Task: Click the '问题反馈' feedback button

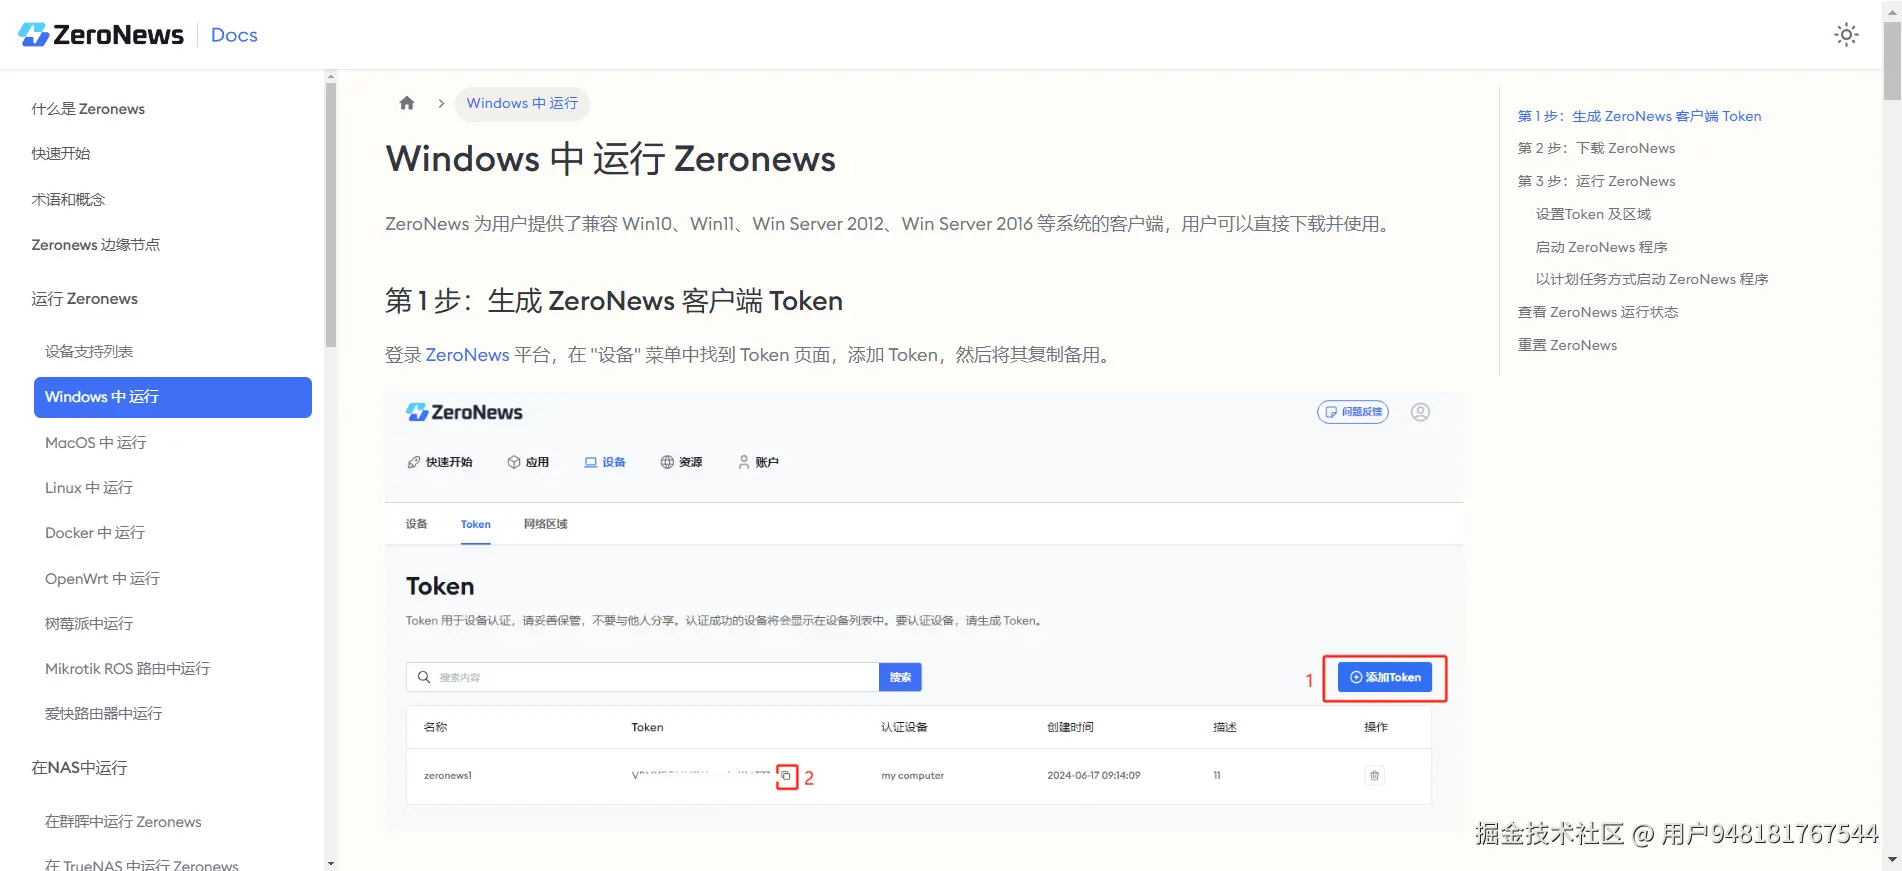Action: coord(1353,412)
